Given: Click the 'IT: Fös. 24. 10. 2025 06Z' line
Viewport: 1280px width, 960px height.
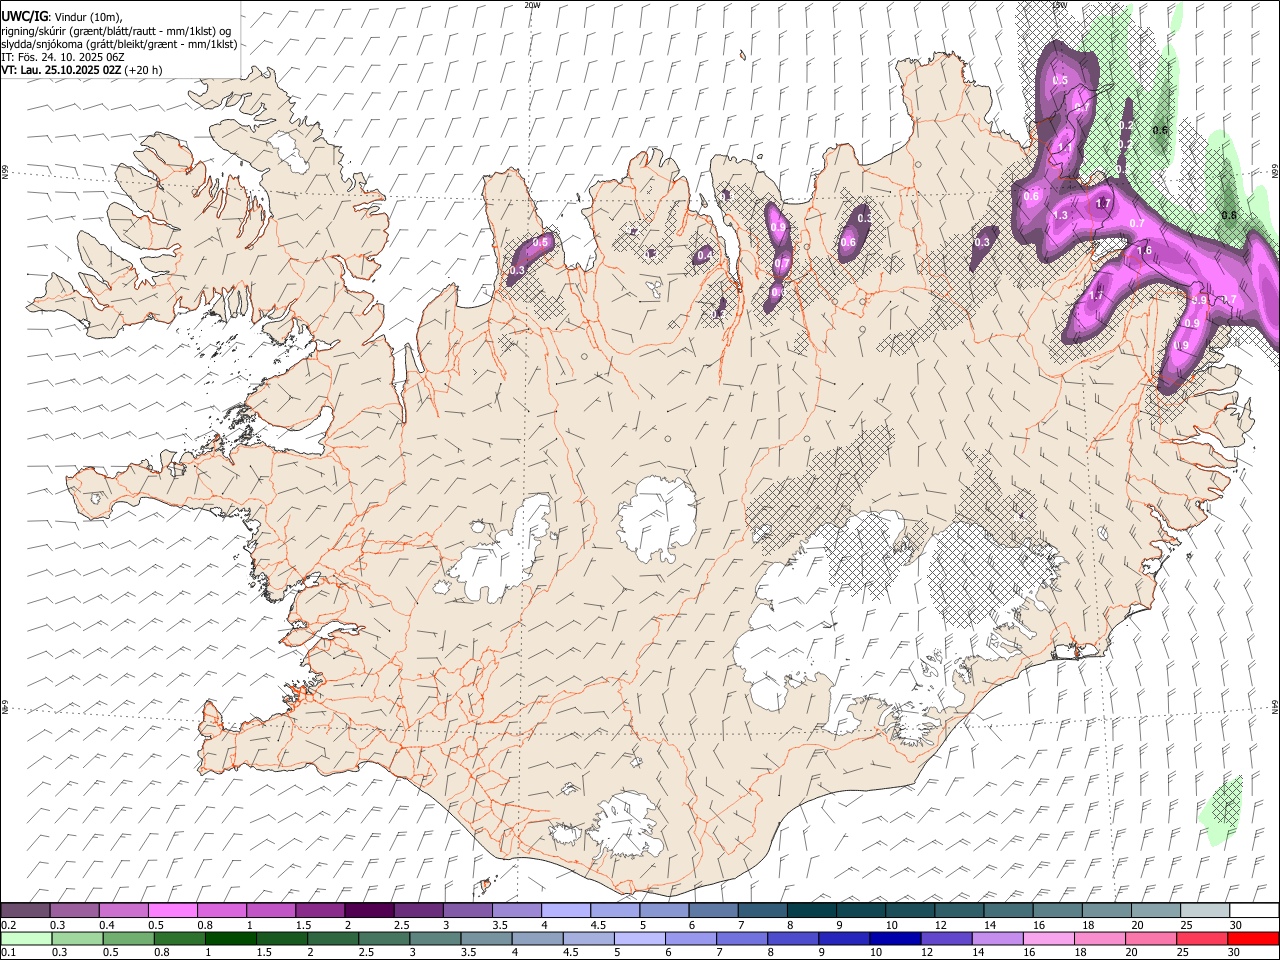Looking at the screenshot, I should tap(63, 57).
